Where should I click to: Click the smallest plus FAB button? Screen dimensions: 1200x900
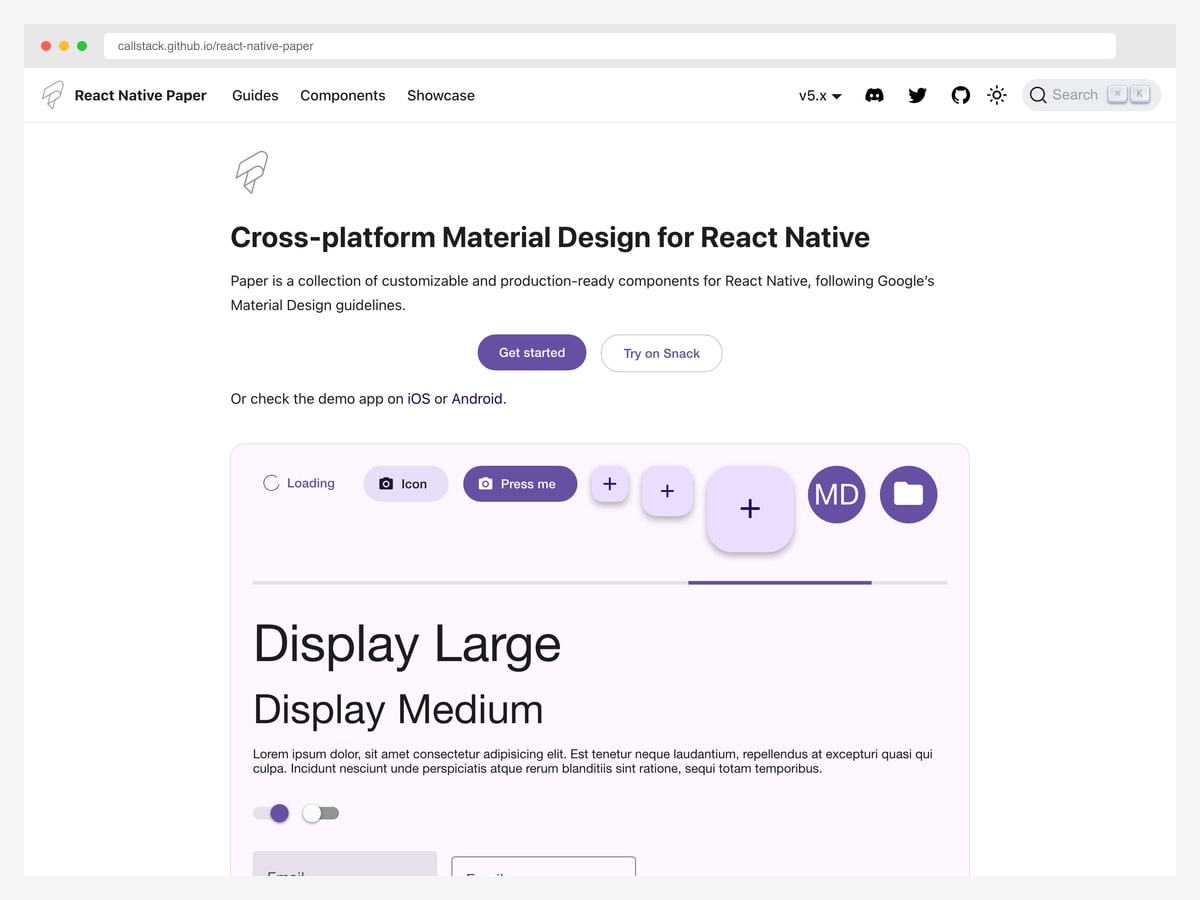tap(610, 484)
